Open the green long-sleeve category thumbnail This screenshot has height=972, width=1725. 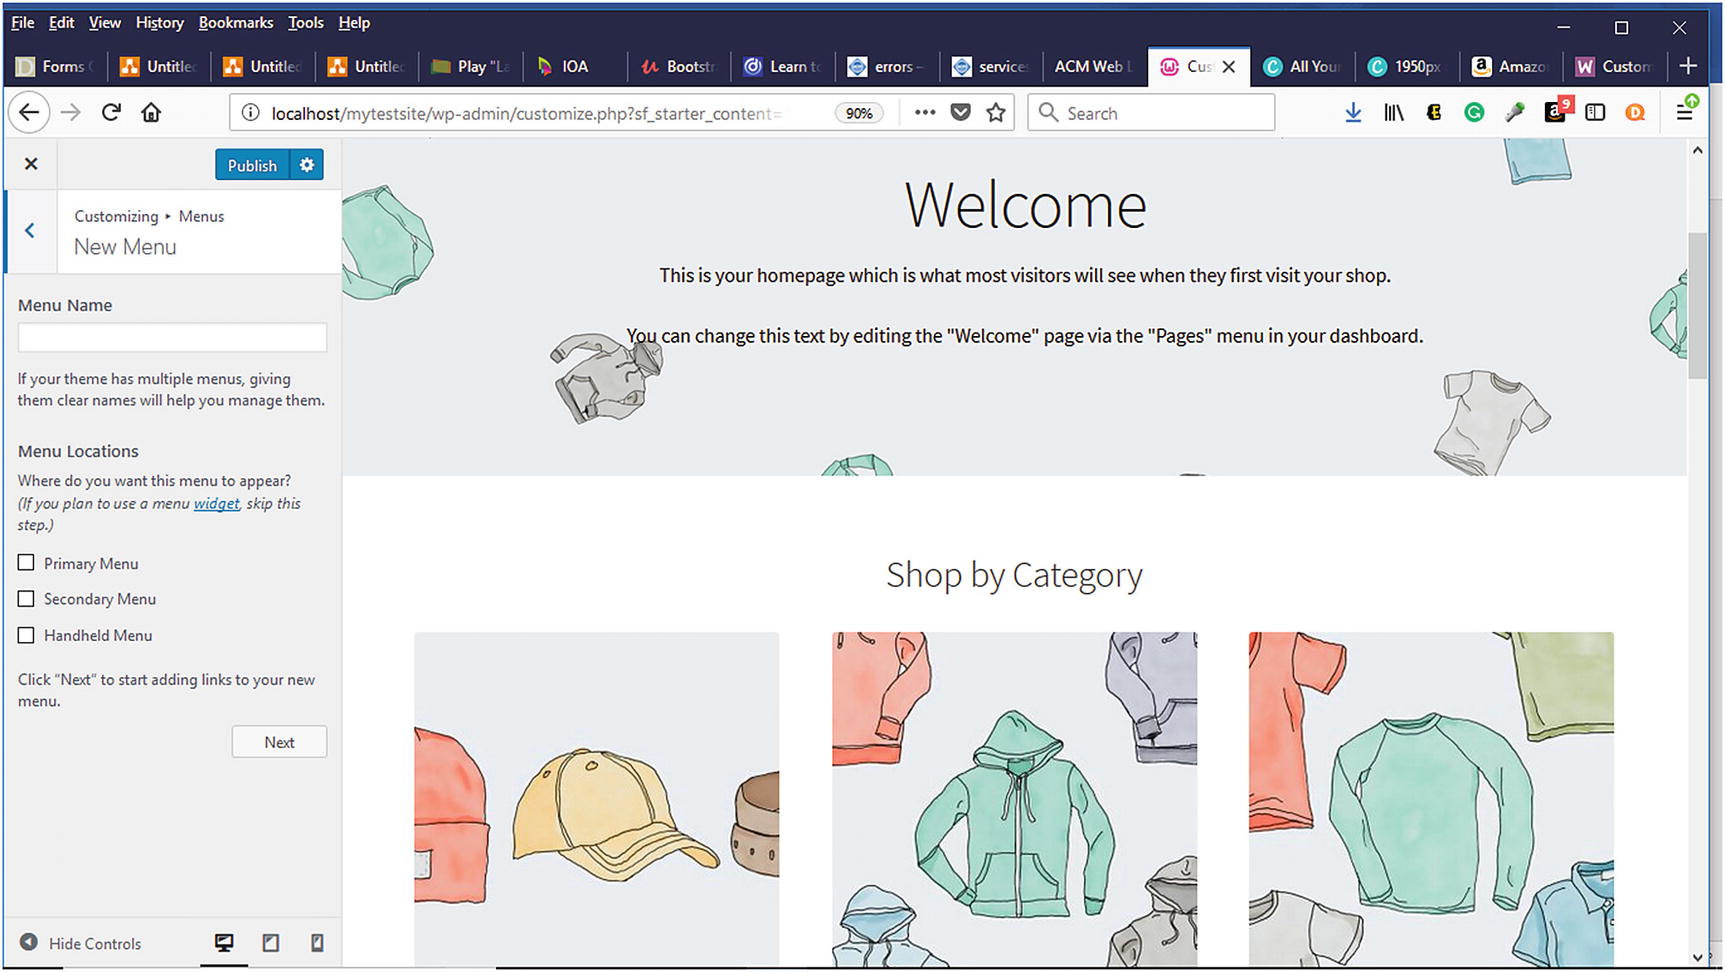tap(1431, 798)
